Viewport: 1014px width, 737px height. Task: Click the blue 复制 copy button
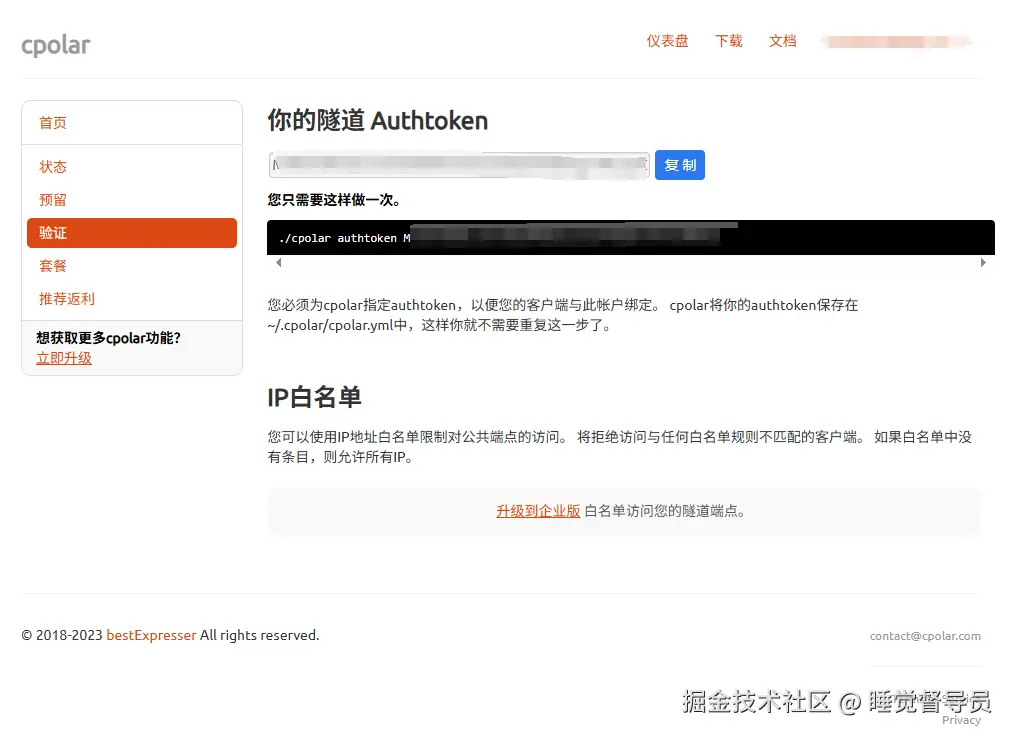tap(680, 165)
